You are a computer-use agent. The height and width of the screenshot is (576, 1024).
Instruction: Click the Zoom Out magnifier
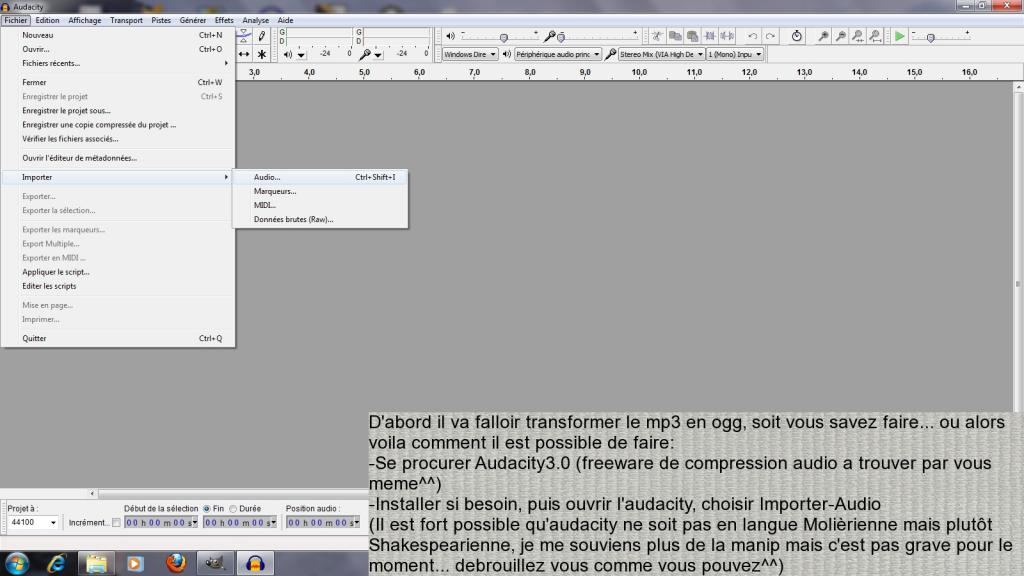[841, 36]
